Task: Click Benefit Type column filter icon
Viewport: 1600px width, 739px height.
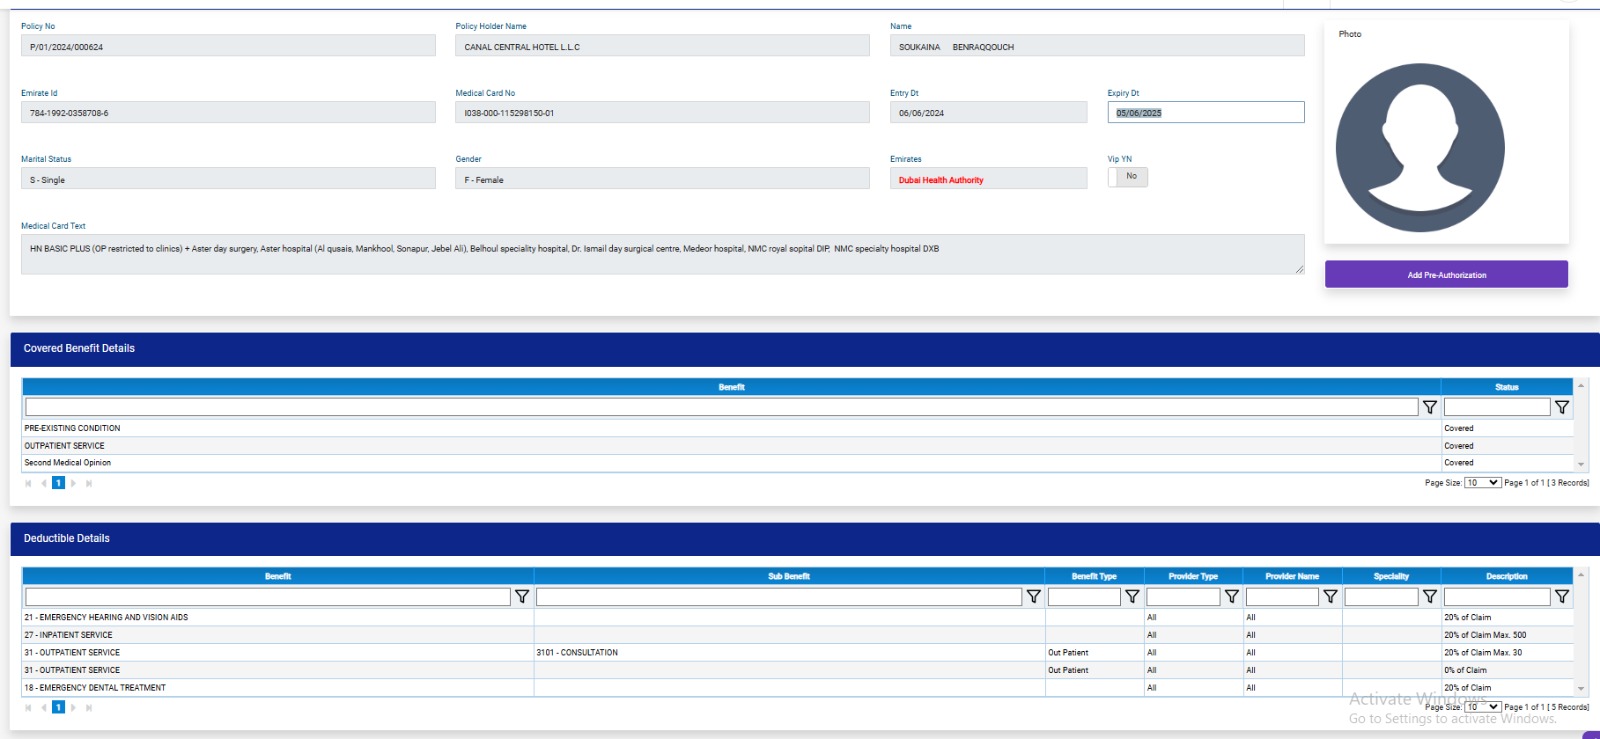Action: point(1132,596)
